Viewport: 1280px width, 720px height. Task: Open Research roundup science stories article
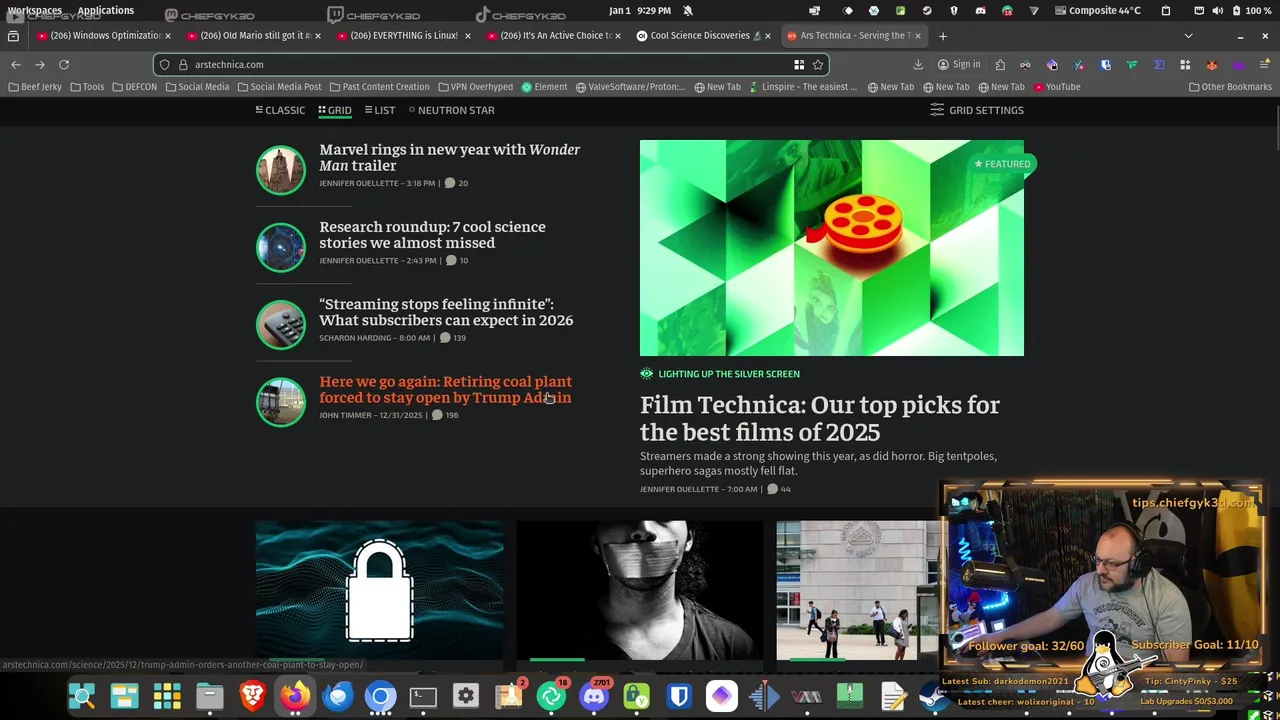pyautogui.click(x=432, y=235)
